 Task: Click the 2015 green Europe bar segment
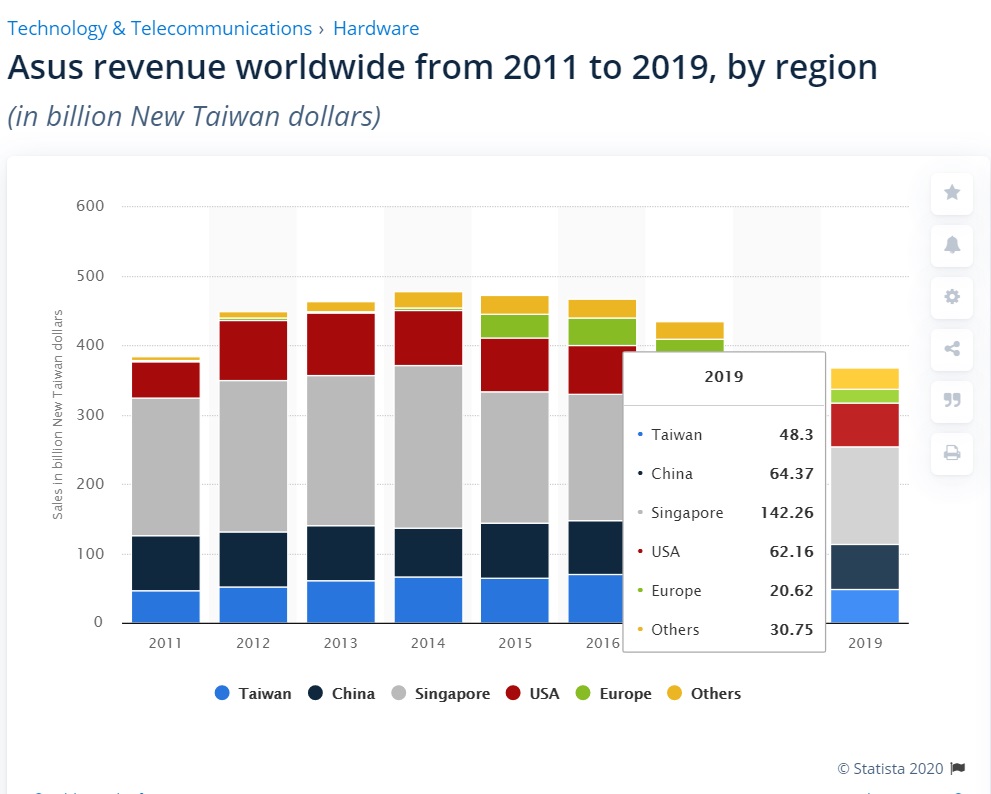coord(515,326)
